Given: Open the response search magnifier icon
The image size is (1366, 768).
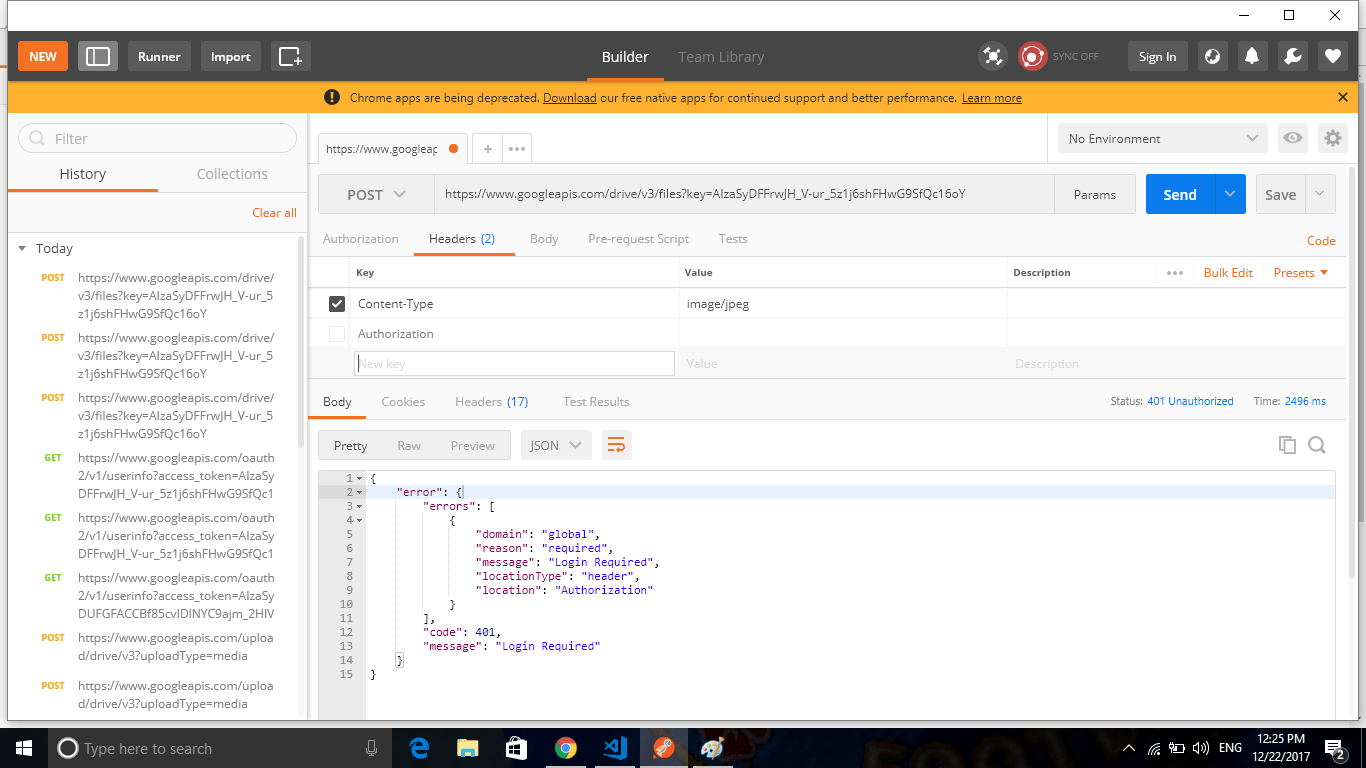Looking at the screenshot, I should pos(1317,444).
